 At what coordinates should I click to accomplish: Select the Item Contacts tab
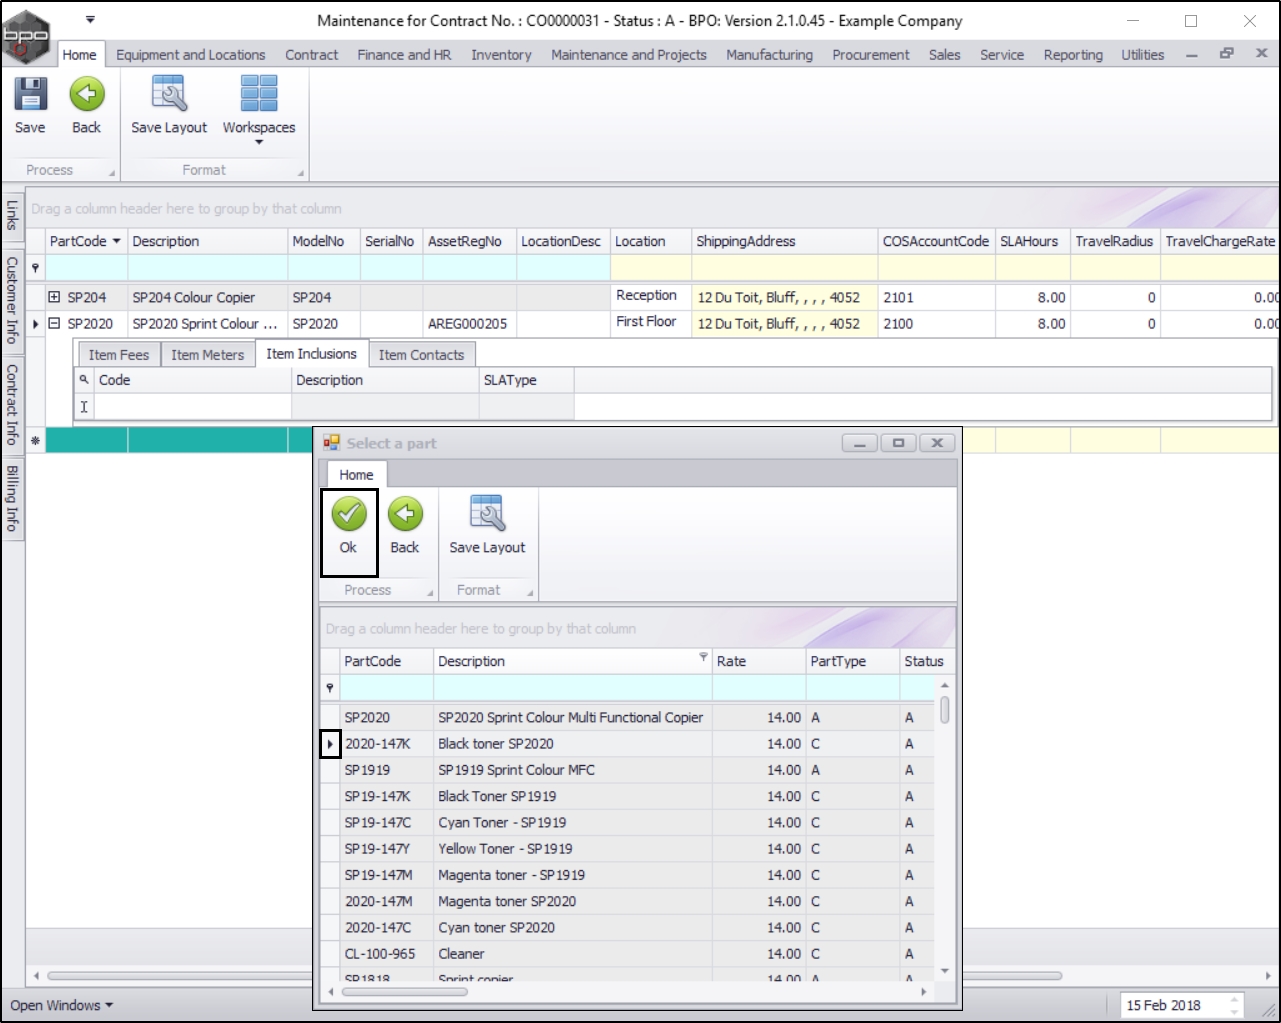click(x=421, y=355)
